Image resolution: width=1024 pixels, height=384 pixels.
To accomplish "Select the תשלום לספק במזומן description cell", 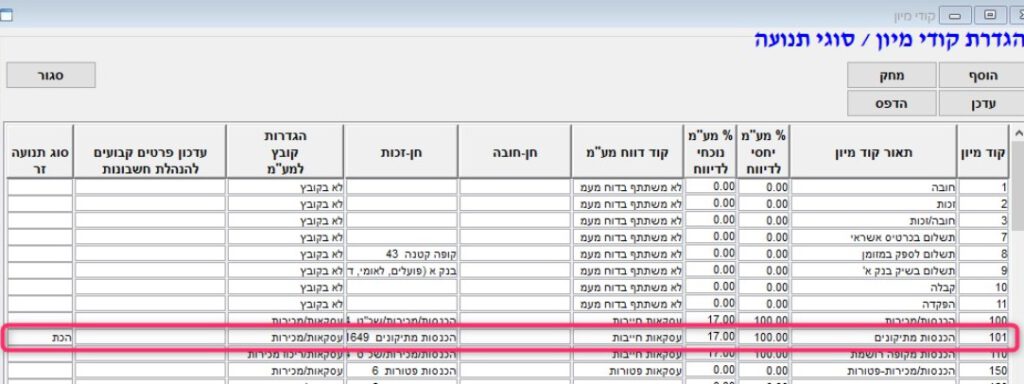I will coord(873,253).
